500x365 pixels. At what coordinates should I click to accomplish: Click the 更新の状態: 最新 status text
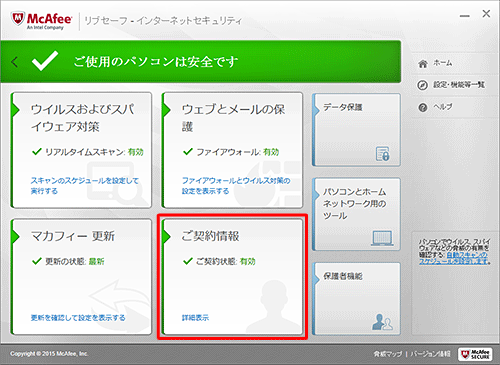(75, 261)
